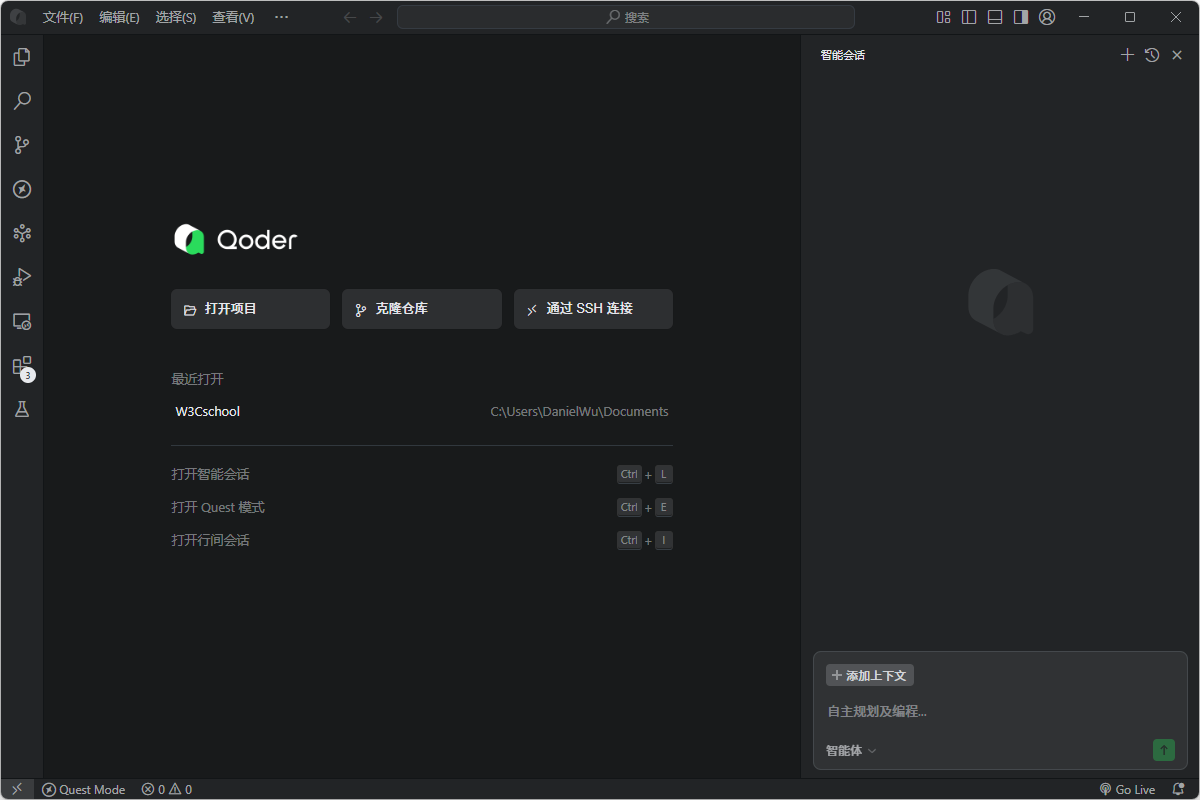Click the conversation history clock icon

(x=1152, y=55)
